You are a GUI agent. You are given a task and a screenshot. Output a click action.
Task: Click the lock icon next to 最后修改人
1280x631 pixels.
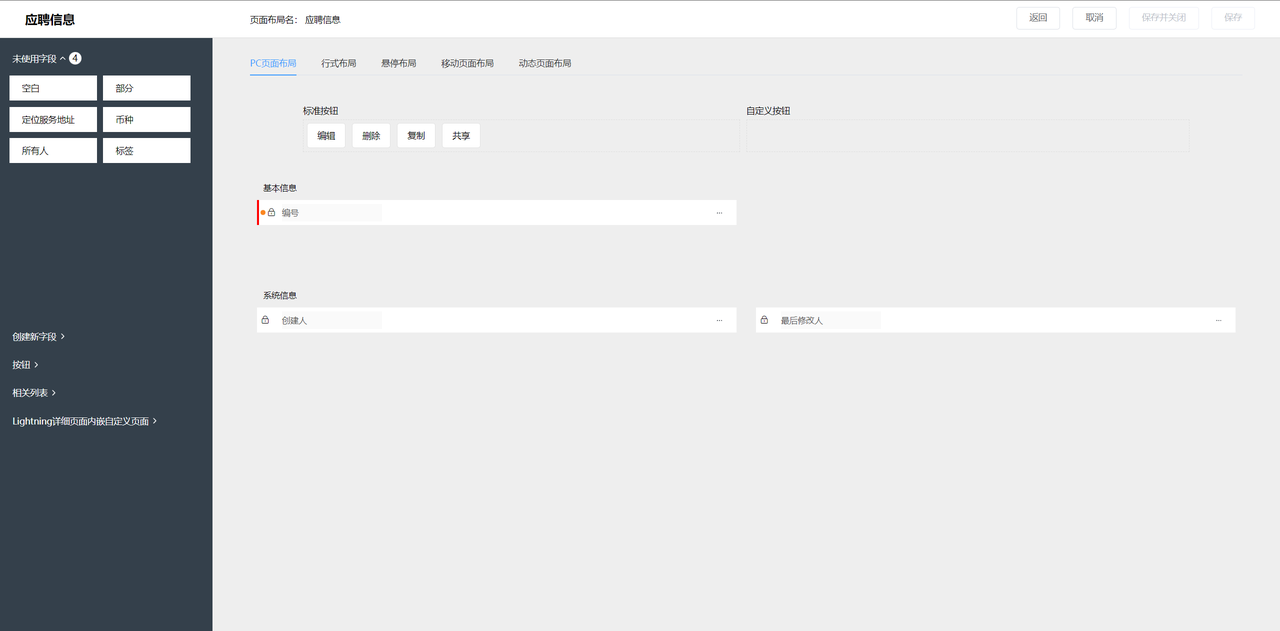coord(764,320)
